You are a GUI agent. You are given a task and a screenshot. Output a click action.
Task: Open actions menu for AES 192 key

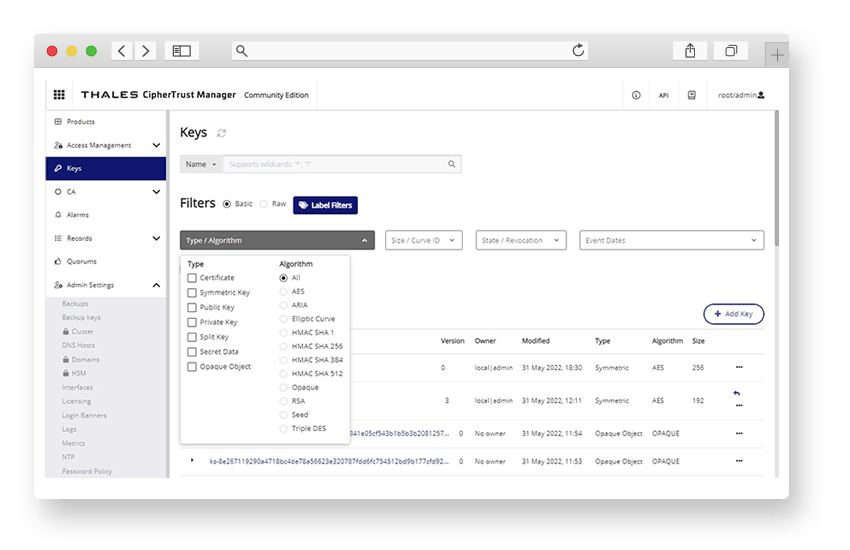coord(739,405)
